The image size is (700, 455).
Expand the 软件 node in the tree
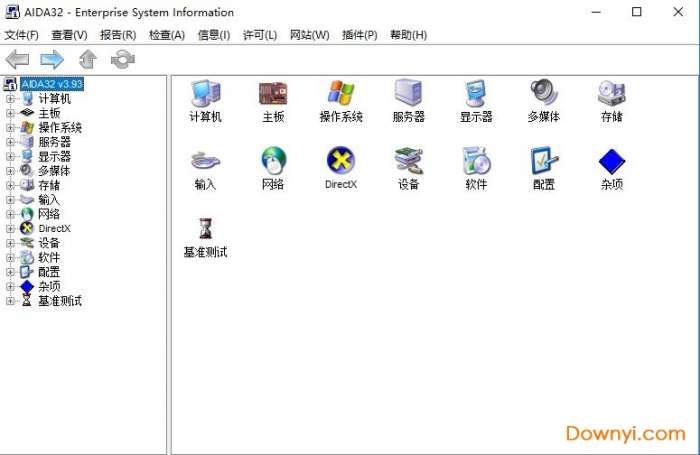[x=10, y=257]
